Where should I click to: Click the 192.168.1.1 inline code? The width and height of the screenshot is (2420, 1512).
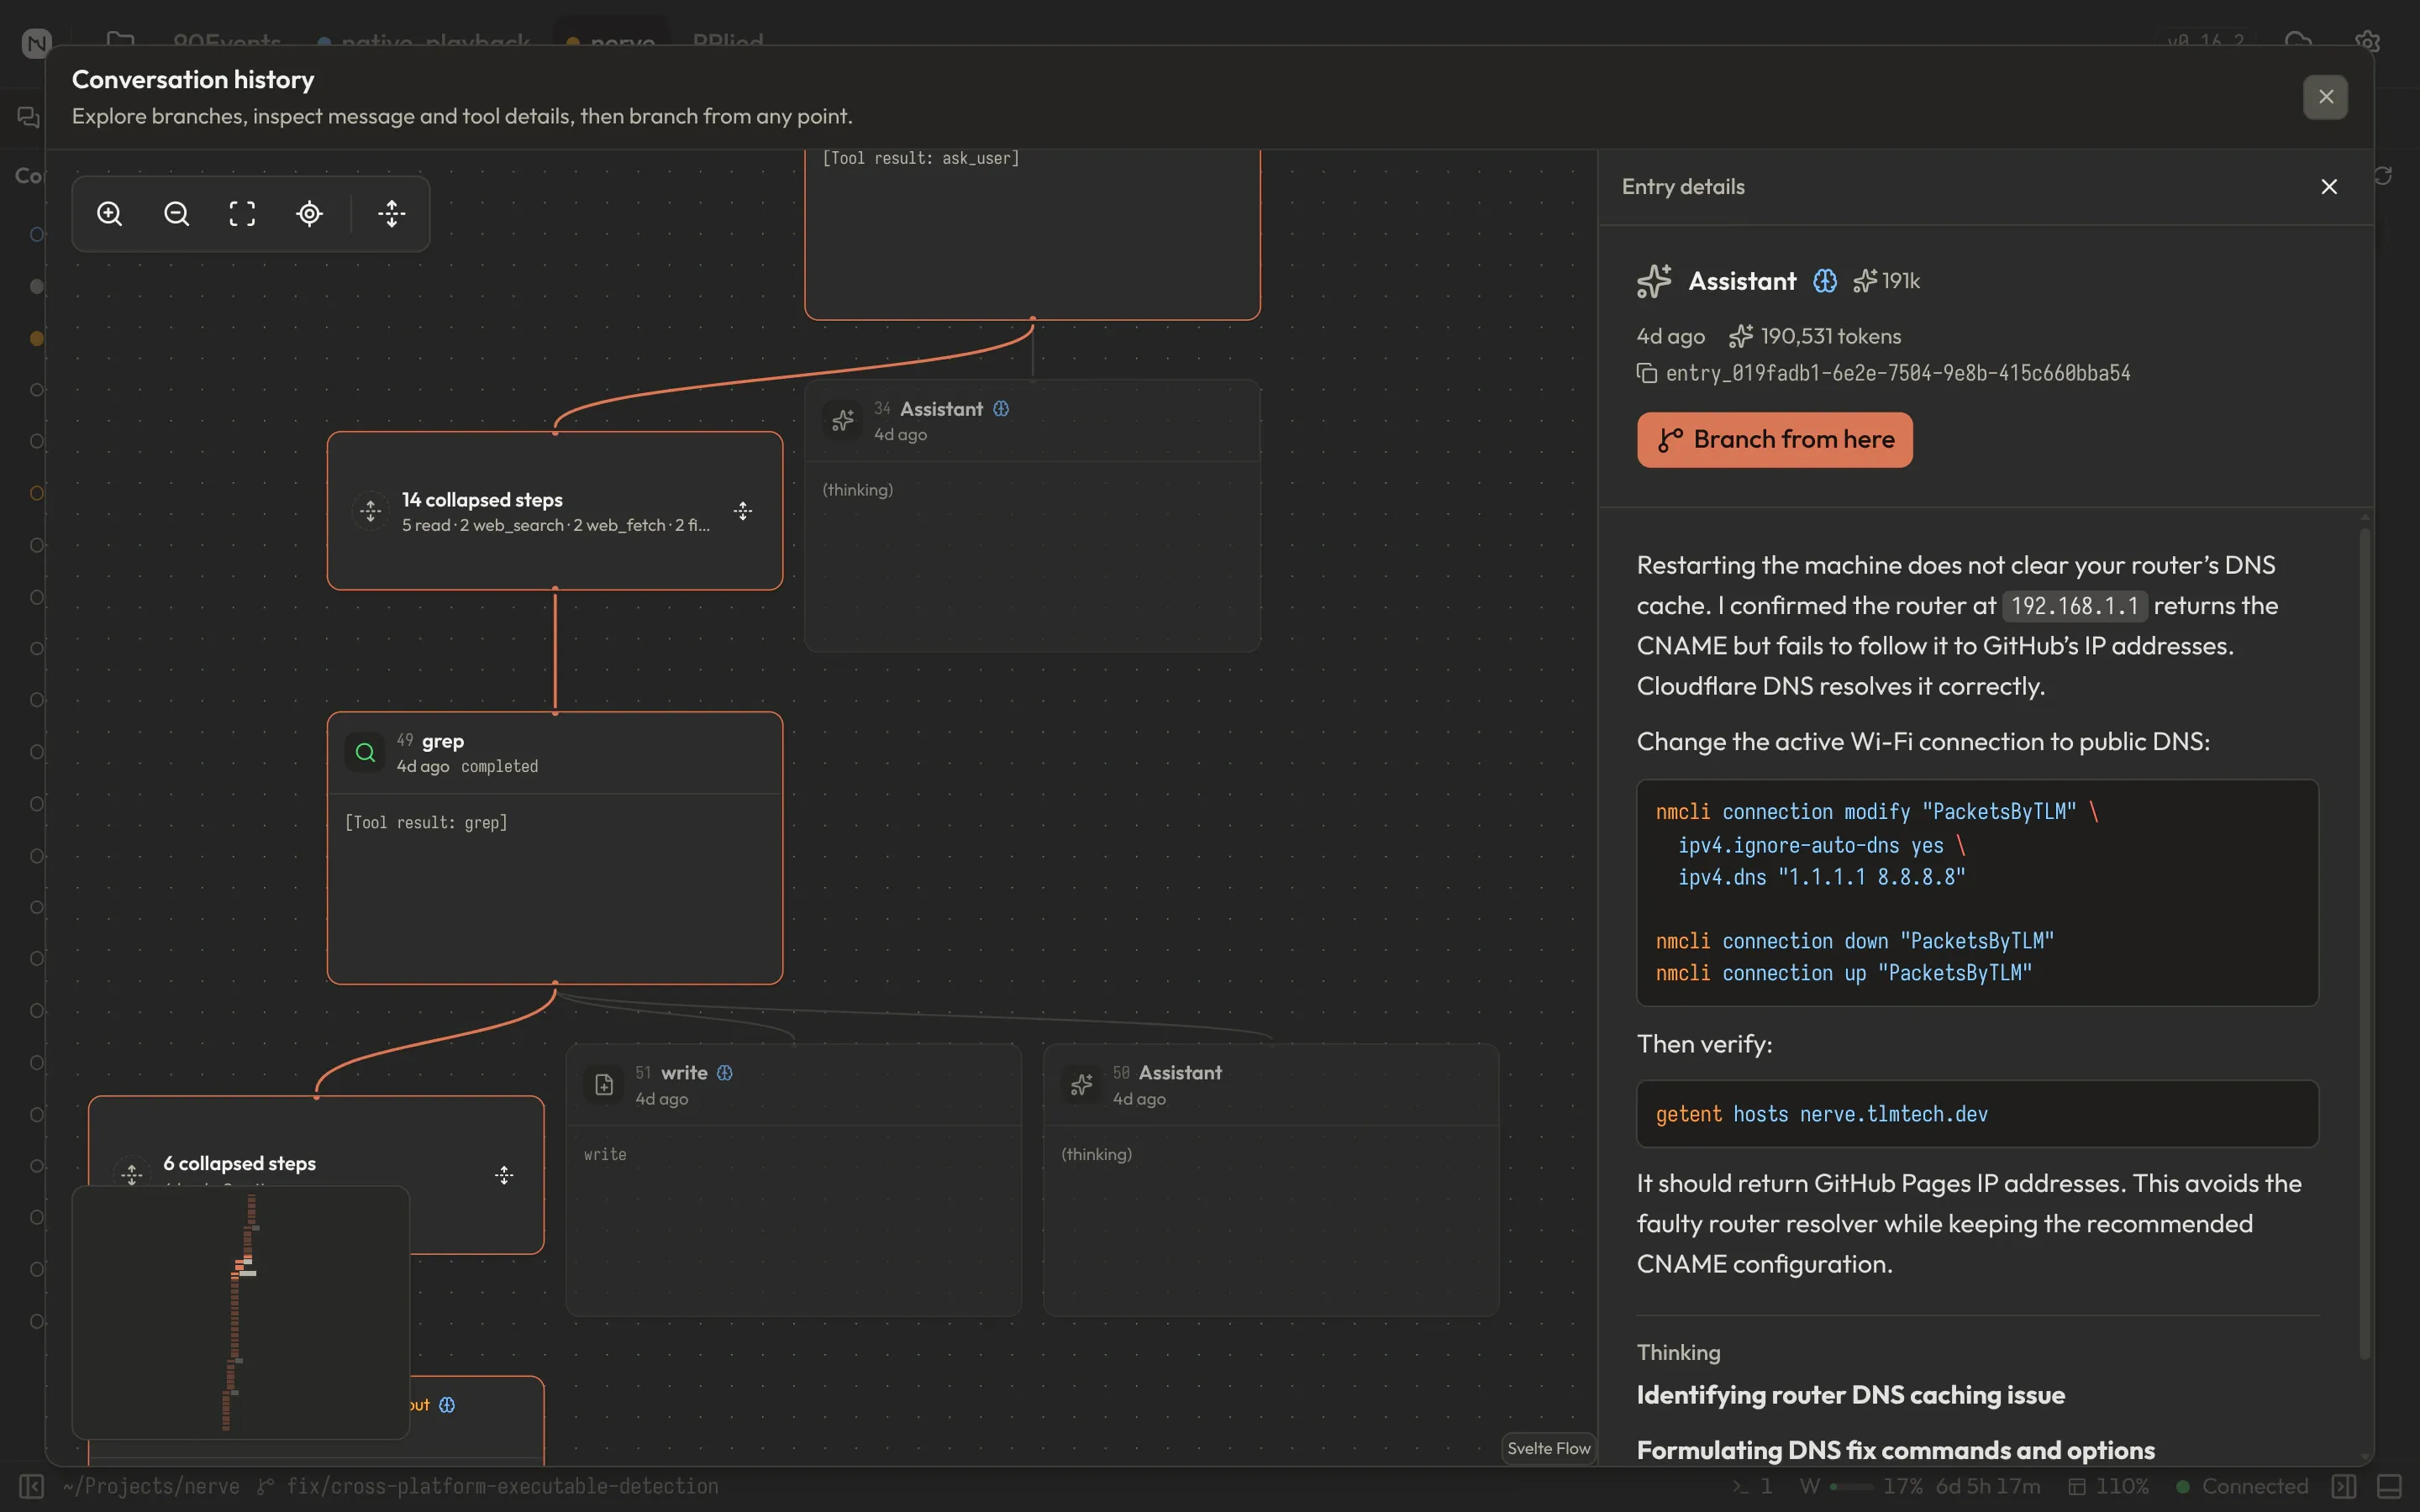(2074, 606)
